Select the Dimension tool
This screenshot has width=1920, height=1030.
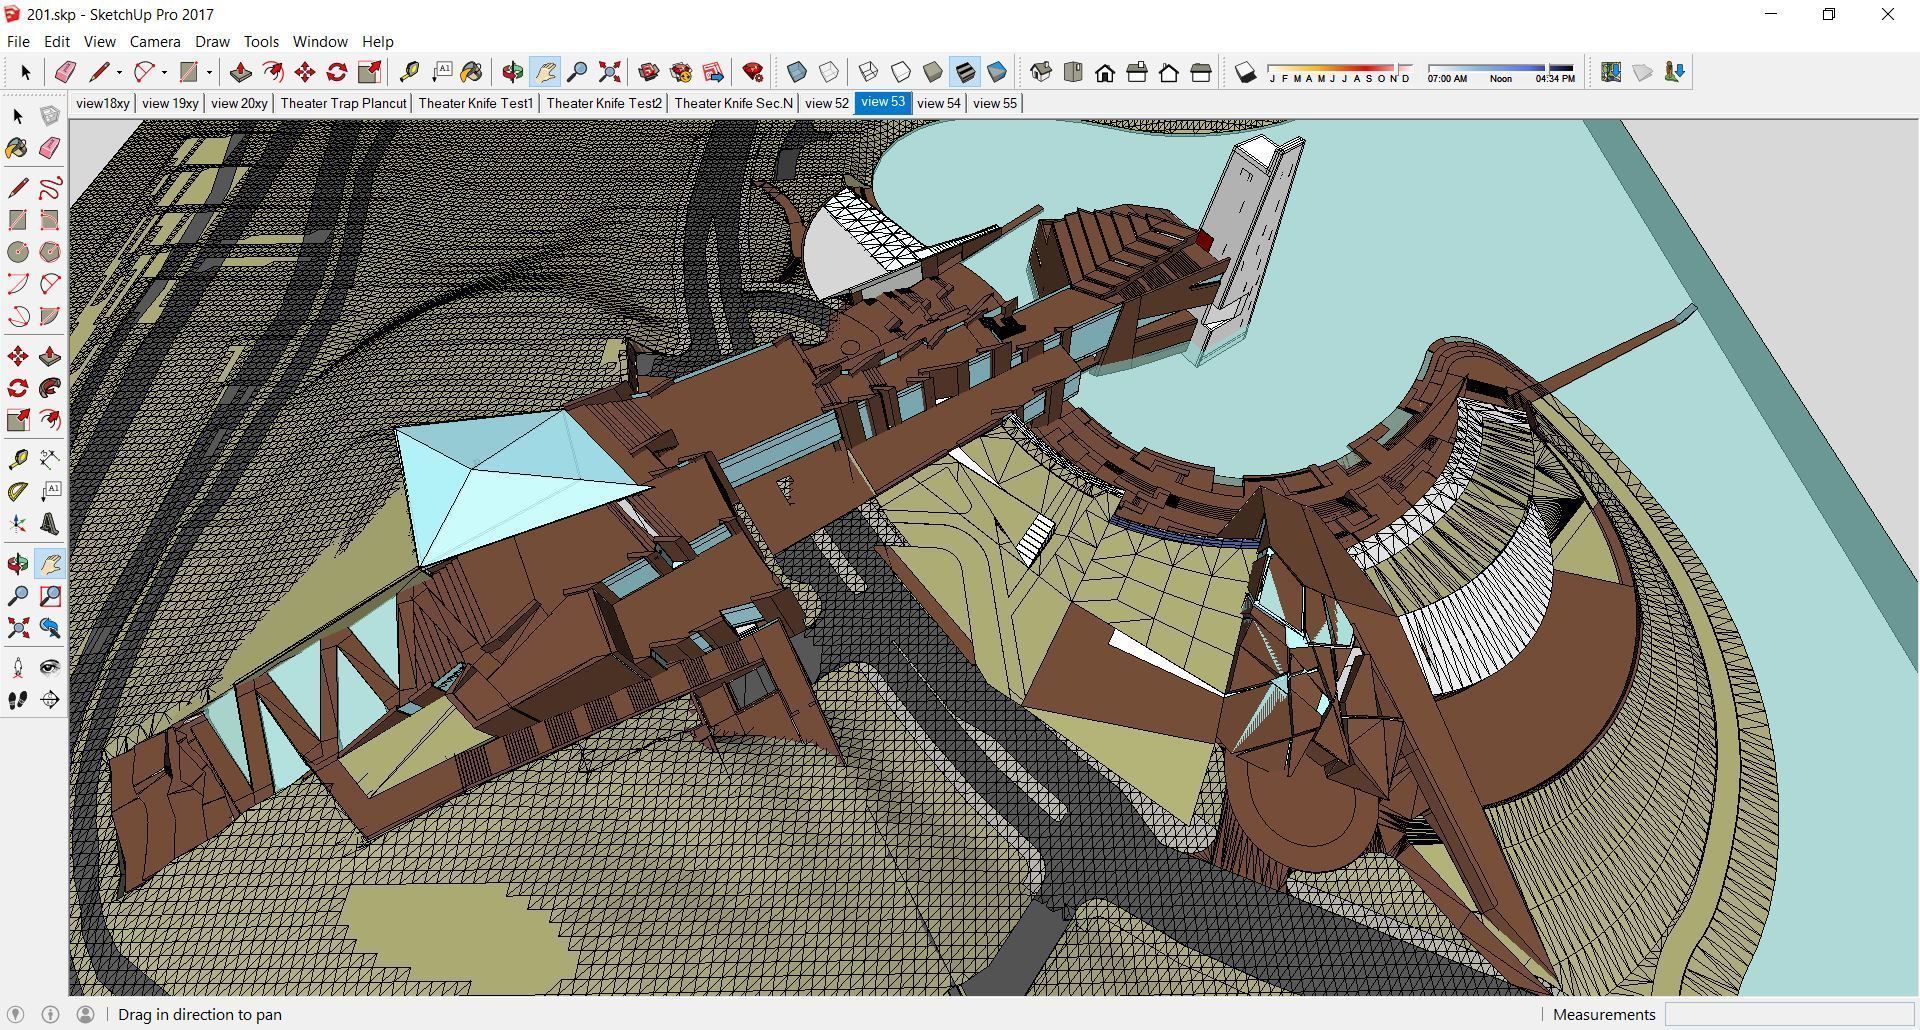[50, 460]
